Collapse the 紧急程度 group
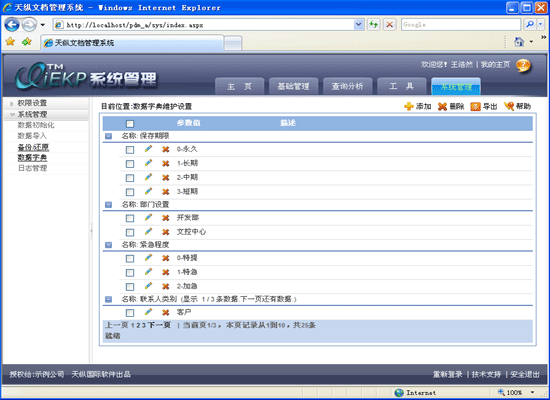Image resolution: width=550 pixels, height=400 pixels. tap(108, 245)
